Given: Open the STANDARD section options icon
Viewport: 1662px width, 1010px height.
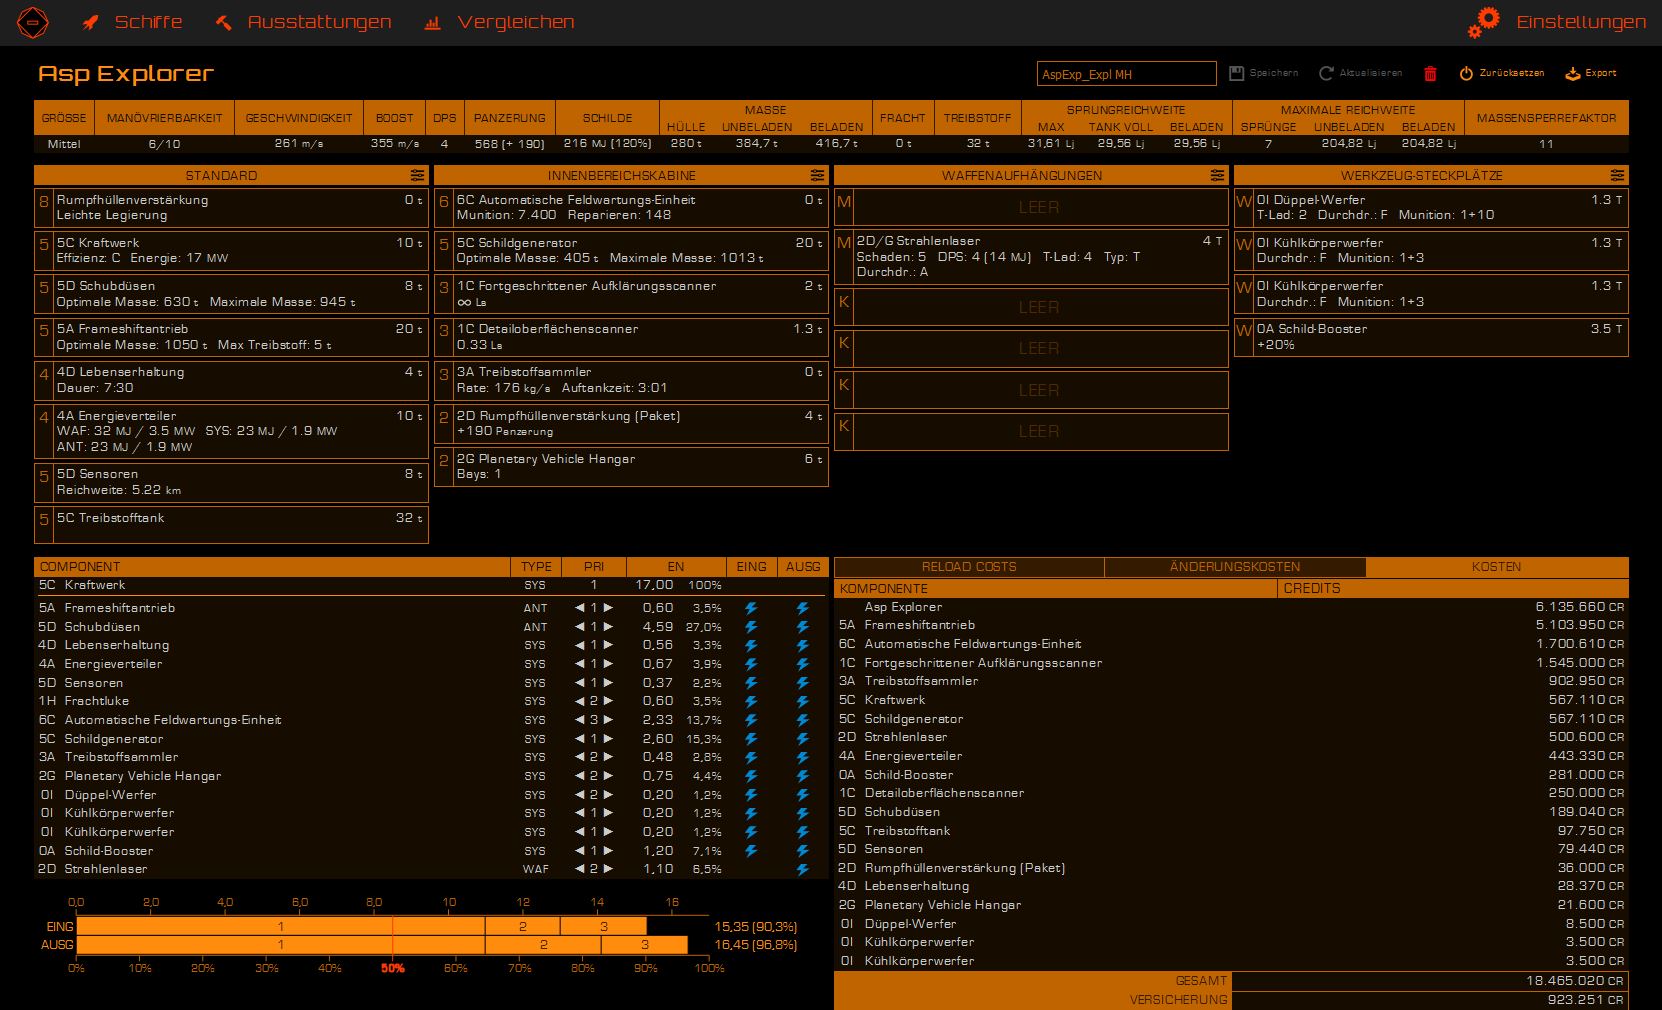Looking at the screenshot, I should (x=417, y=175).
